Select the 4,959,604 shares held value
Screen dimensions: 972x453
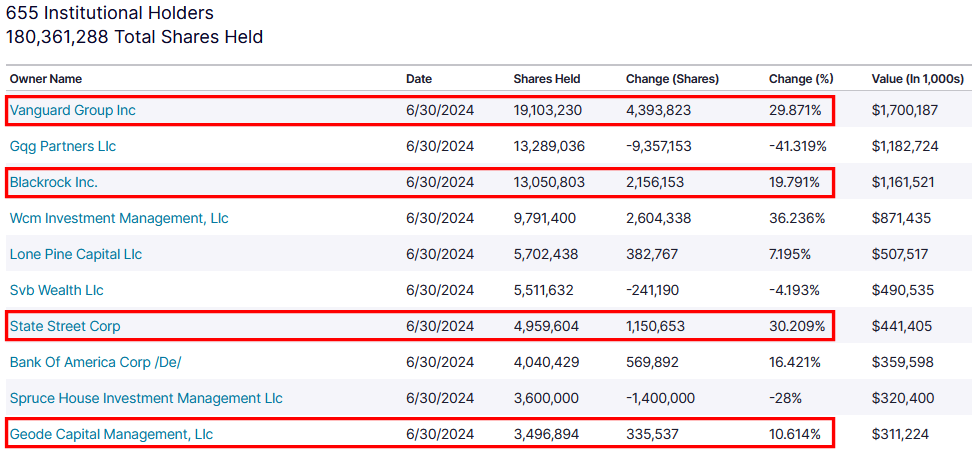[547, 327]
